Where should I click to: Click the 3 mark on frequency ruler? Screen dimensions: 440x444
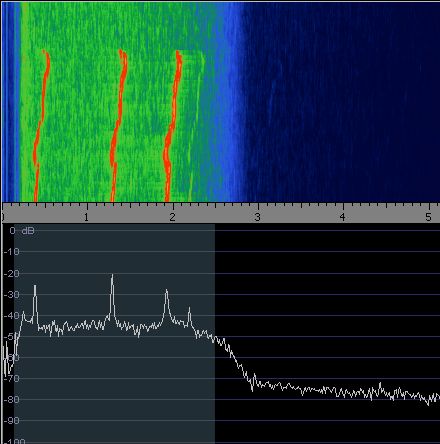pos(257,218)
